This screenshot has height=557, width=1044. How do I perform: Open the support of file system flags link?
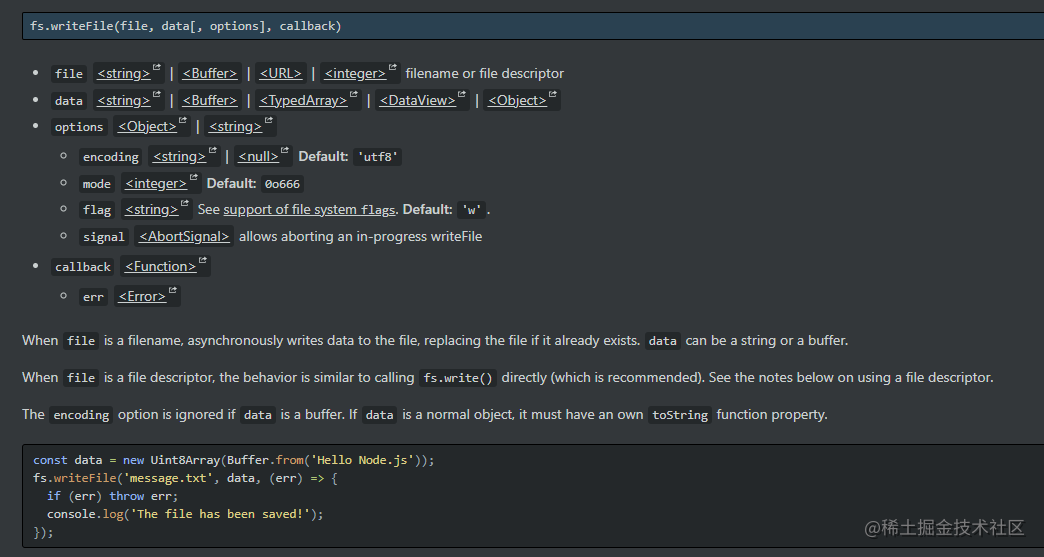(310, 210)
